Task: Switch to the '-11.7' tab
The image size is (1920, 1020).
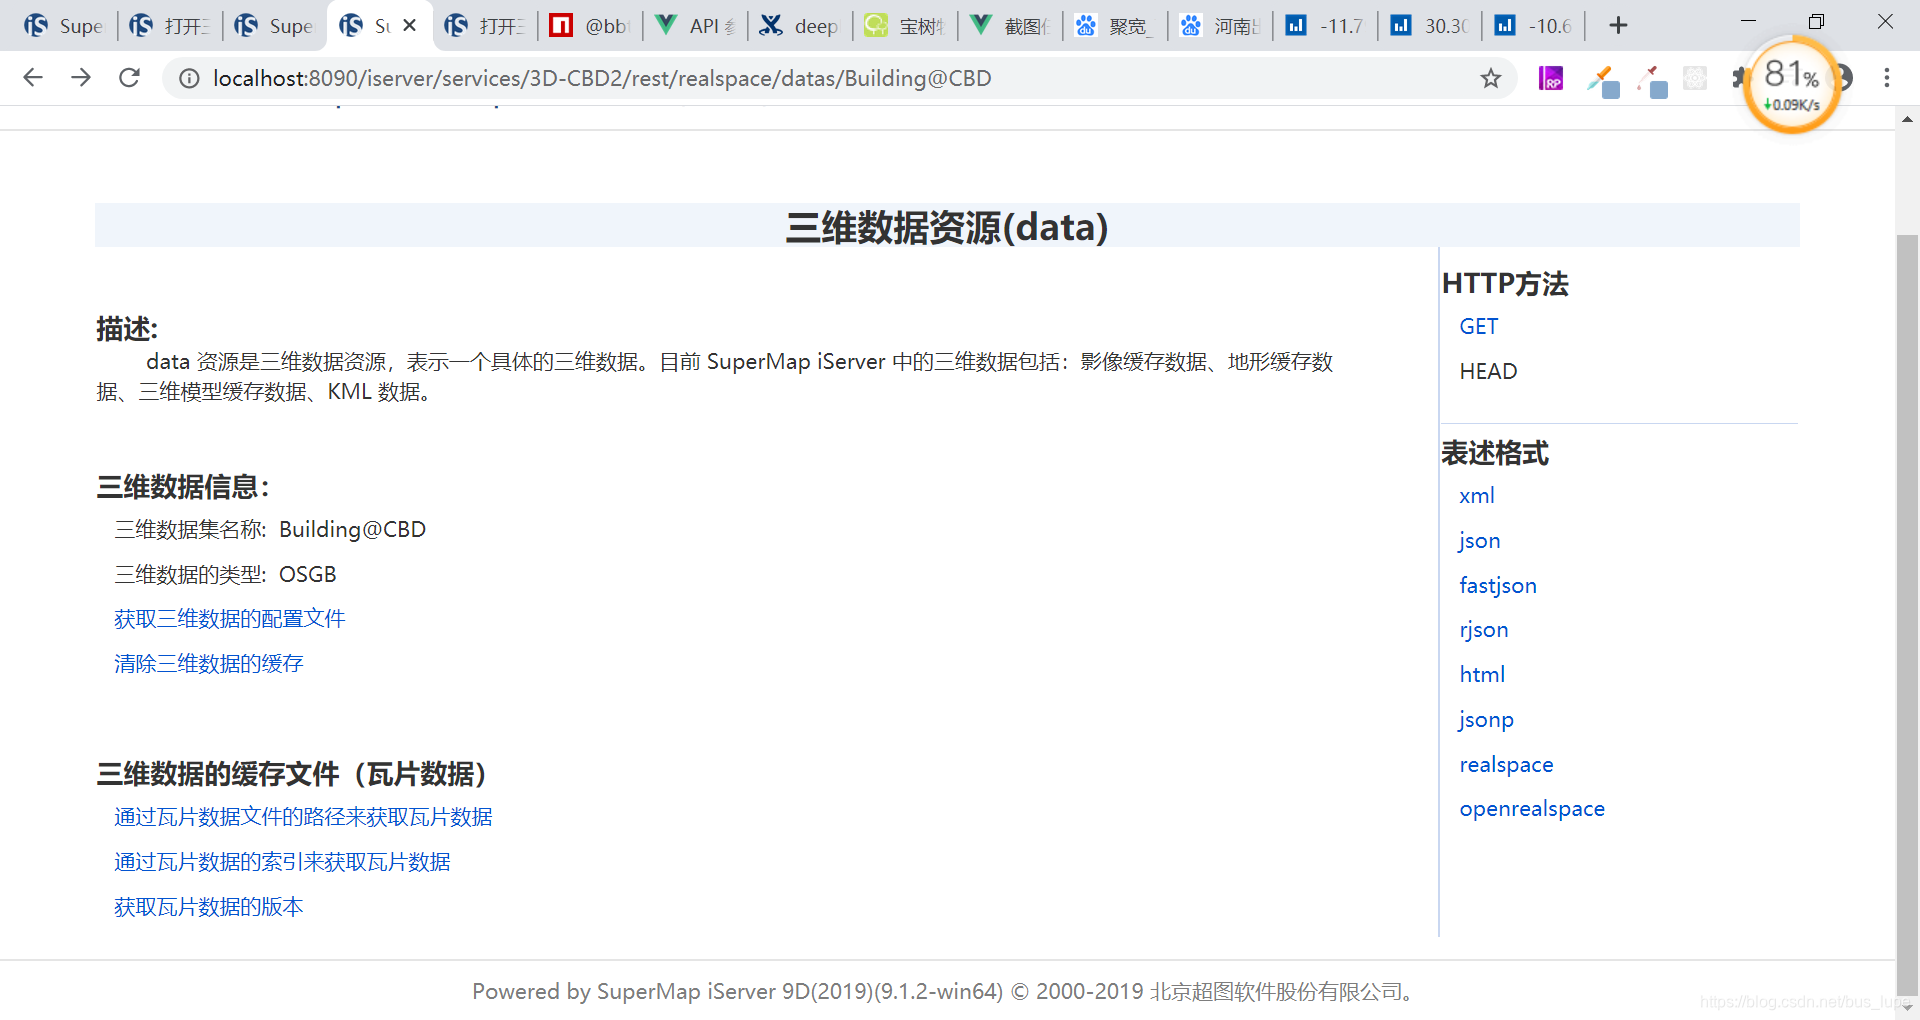Action: (x=1325, y=25)
